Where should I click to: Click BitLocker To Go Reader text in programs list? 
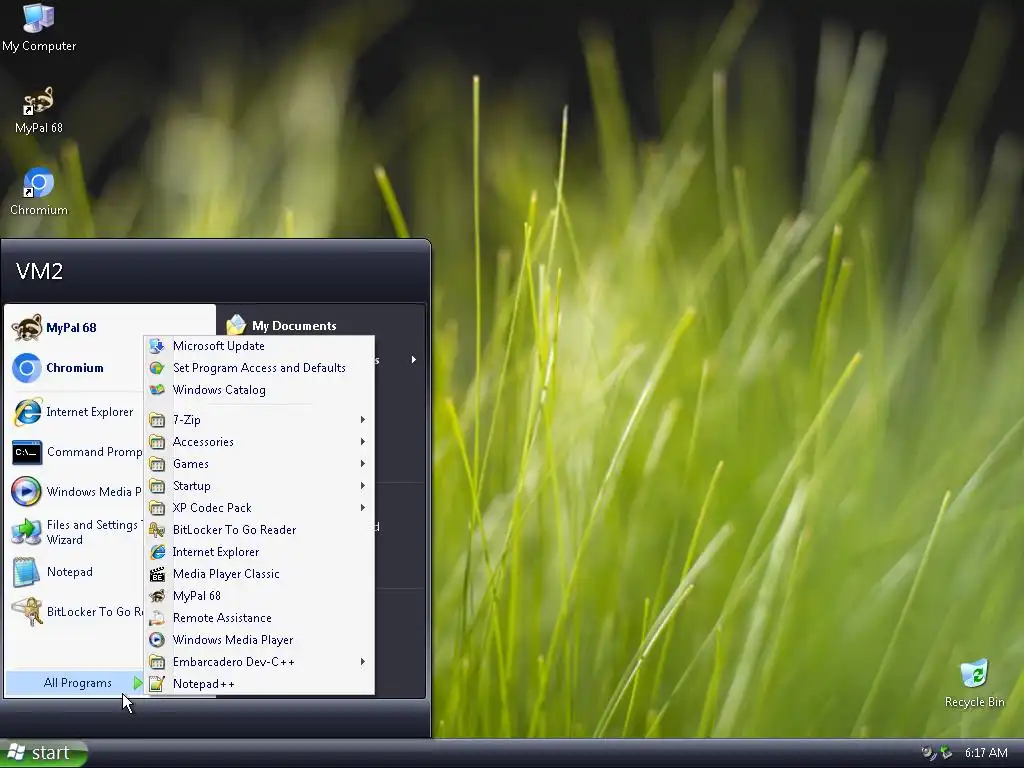tap(234, 530)
